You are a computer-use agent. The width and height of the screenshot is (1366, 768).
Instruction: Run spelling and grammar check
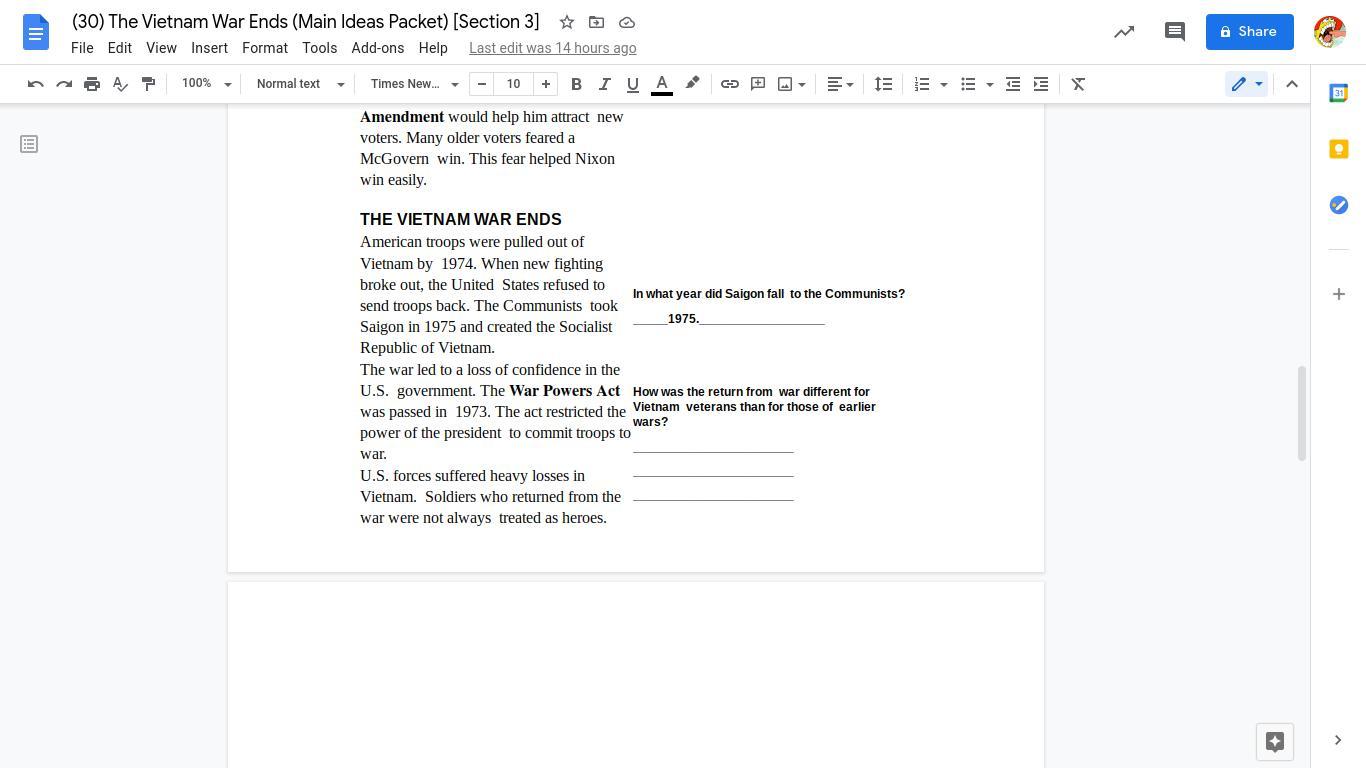point(120,84)
